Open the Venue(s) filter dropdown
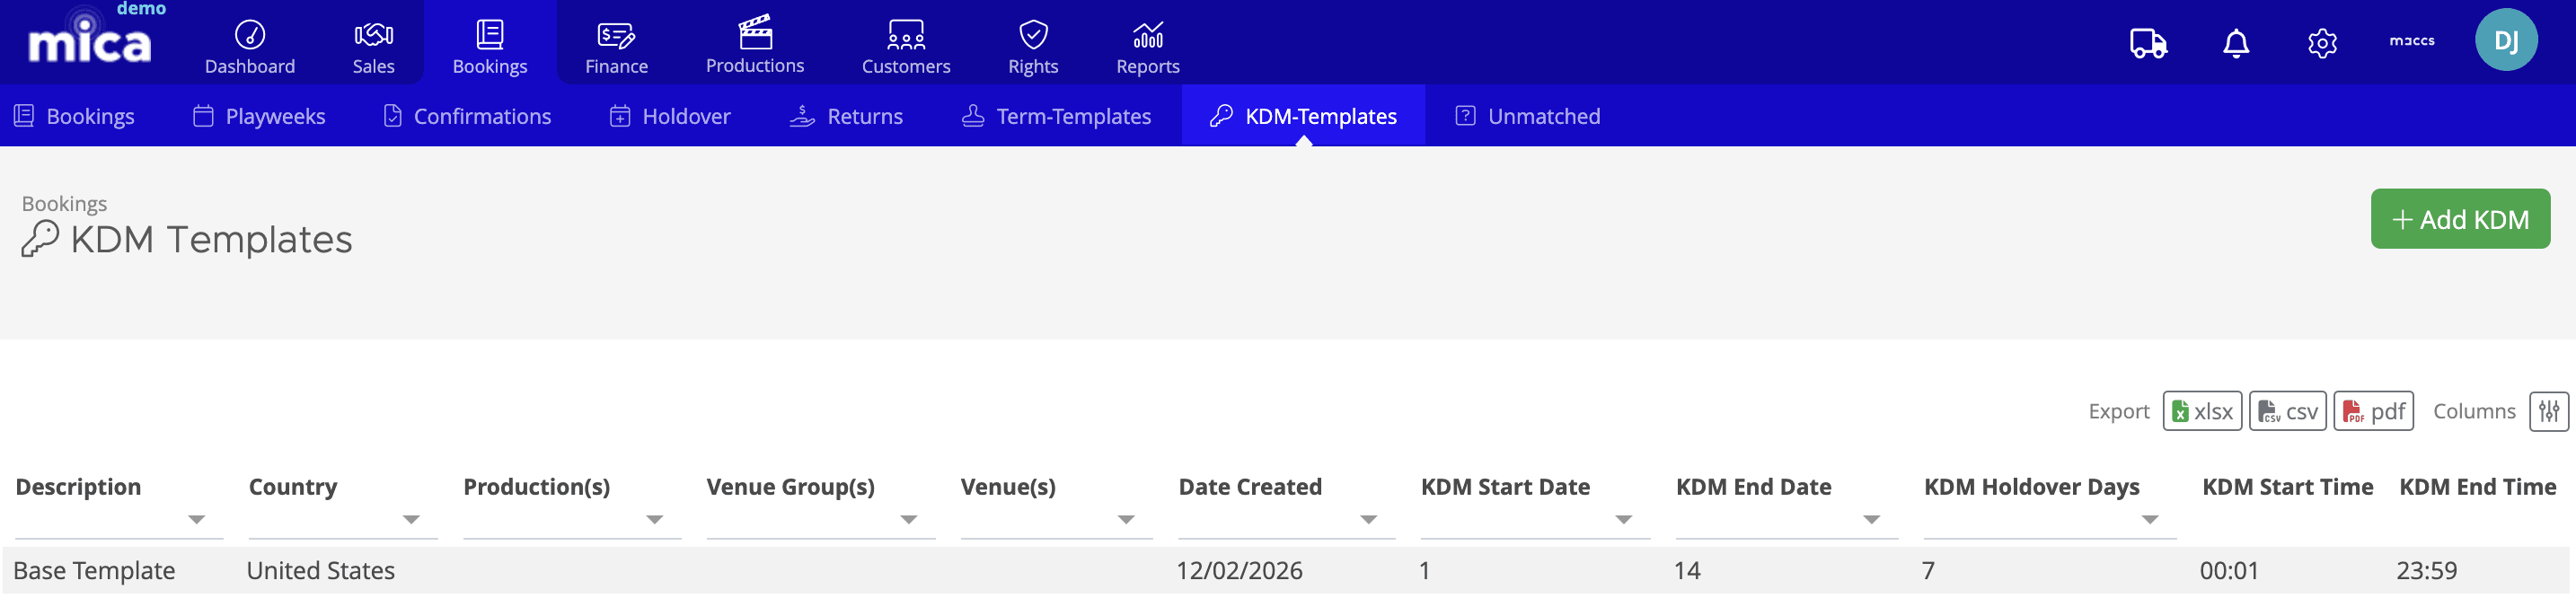Image resolution: width=2576 pixels, height=607 pixels. (1126, 519)
